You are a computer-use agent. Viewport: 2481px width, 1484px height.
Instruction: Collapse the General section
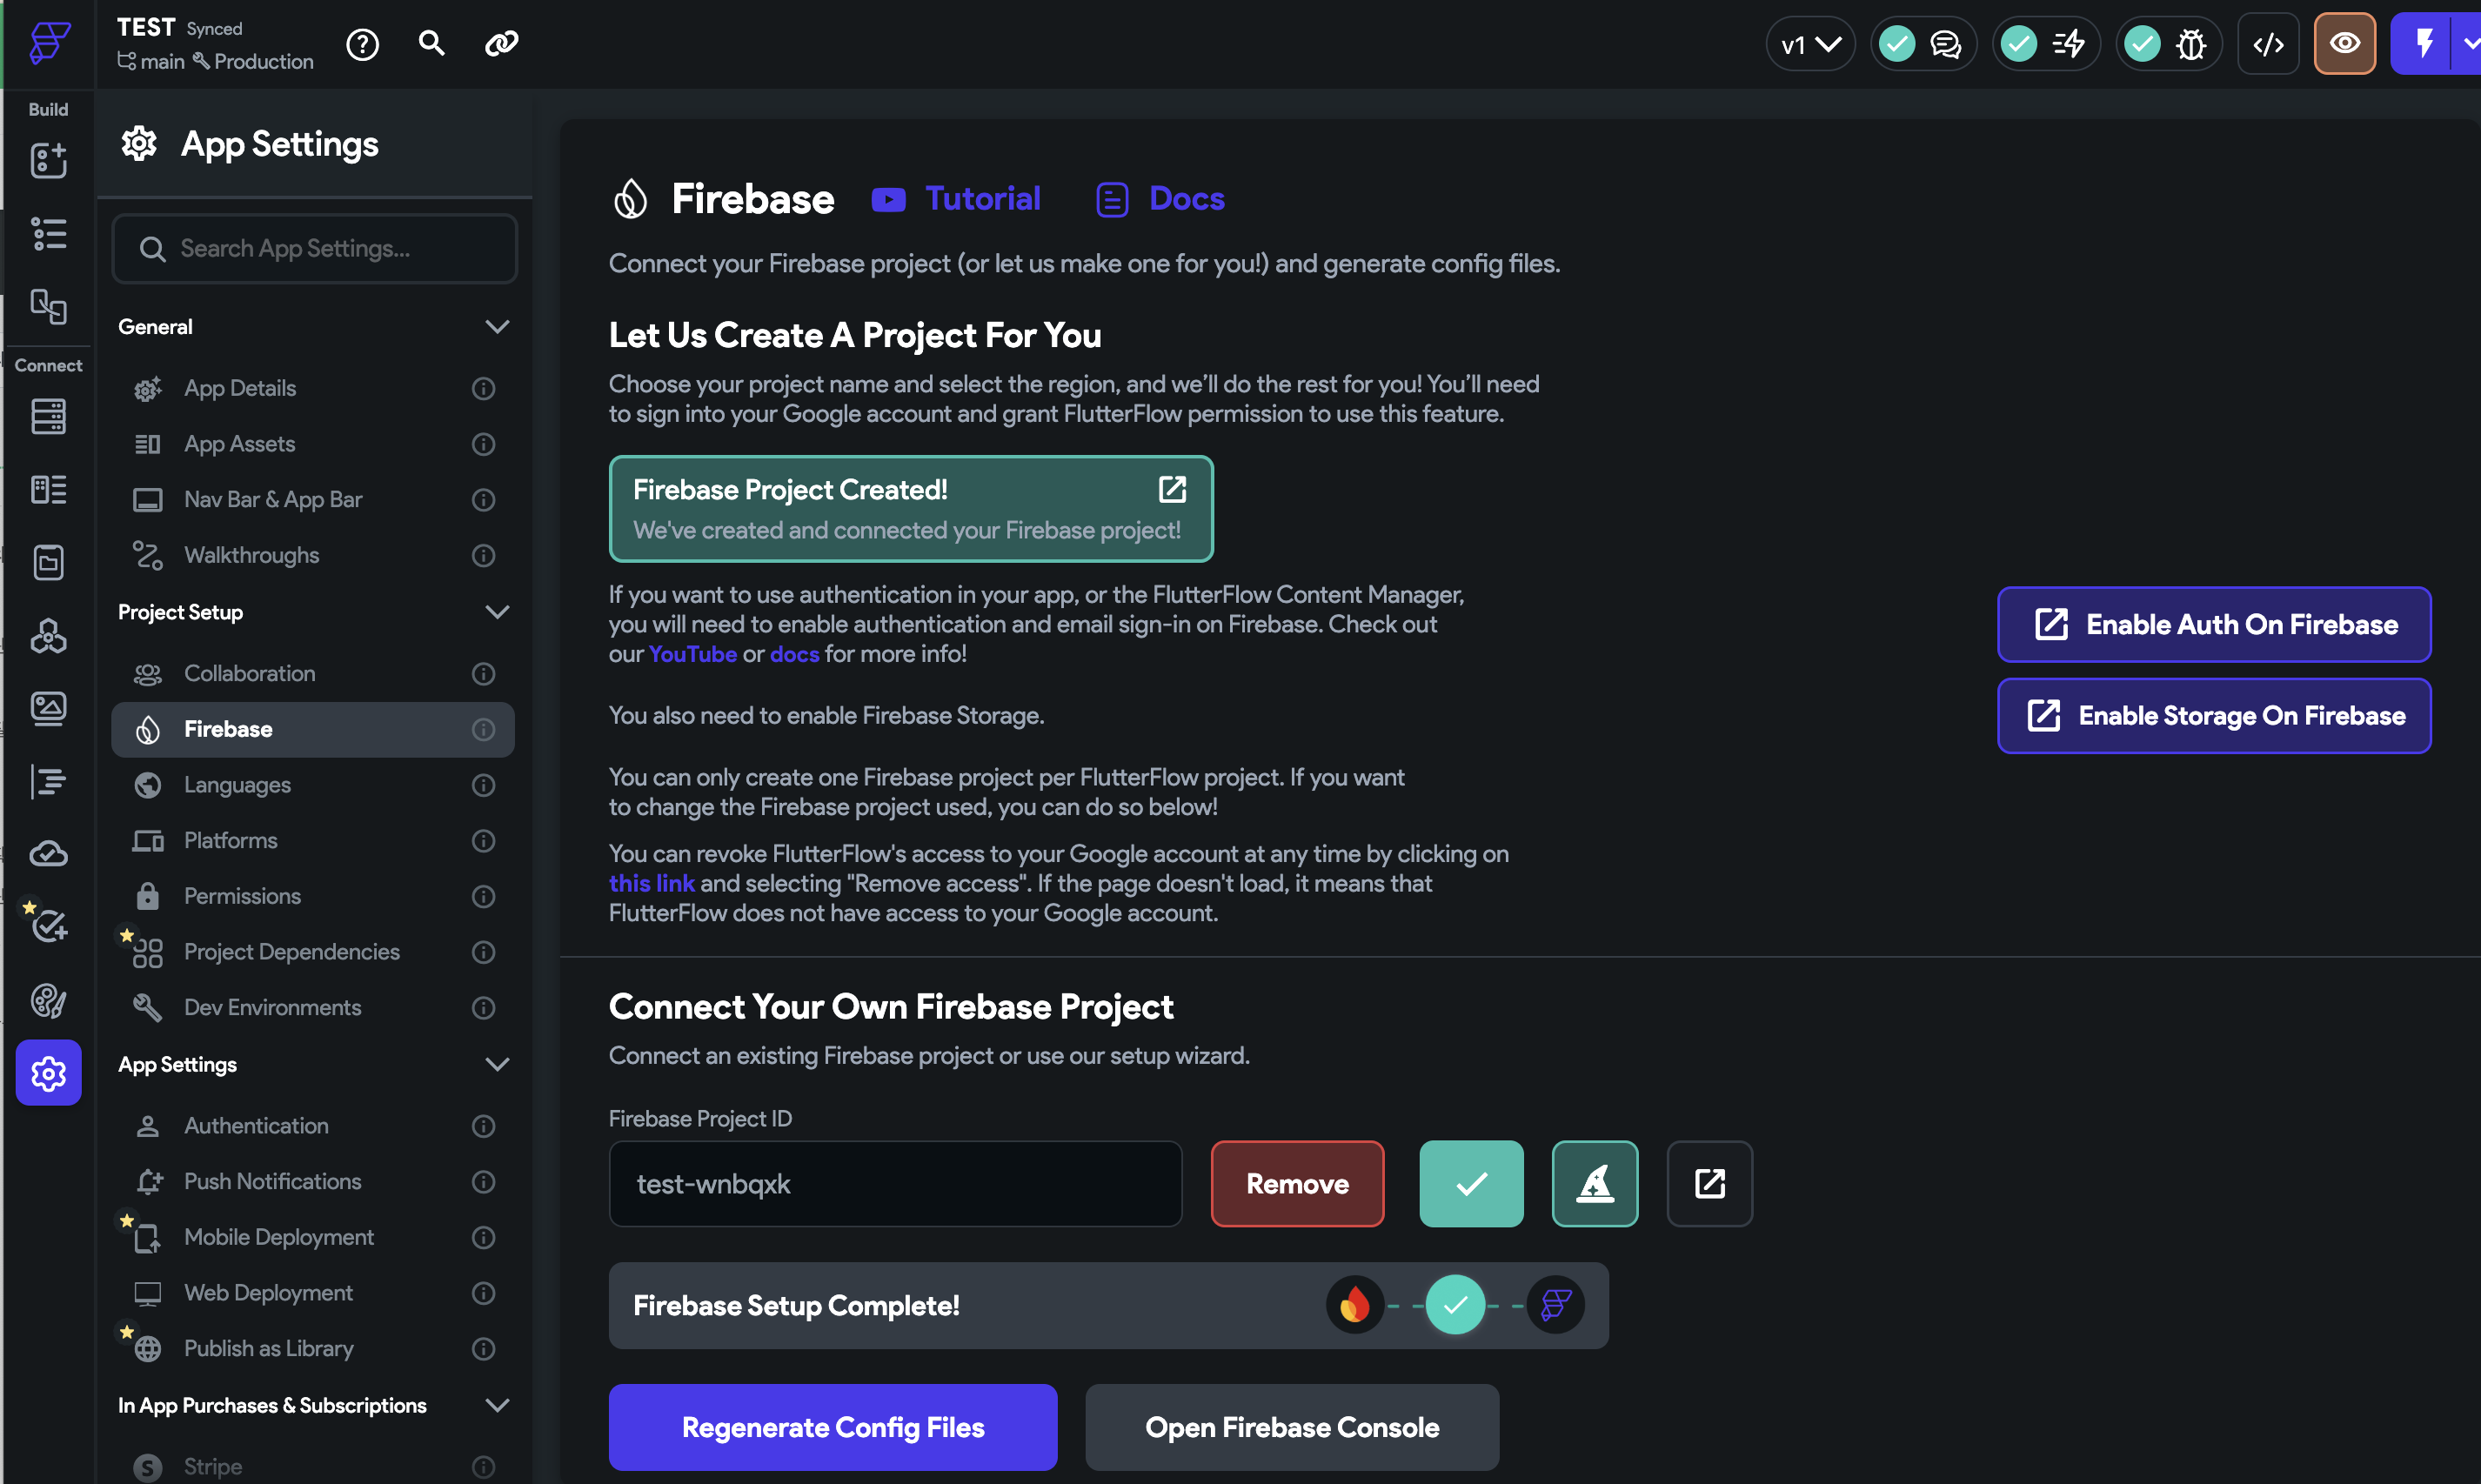click(497, 327)
